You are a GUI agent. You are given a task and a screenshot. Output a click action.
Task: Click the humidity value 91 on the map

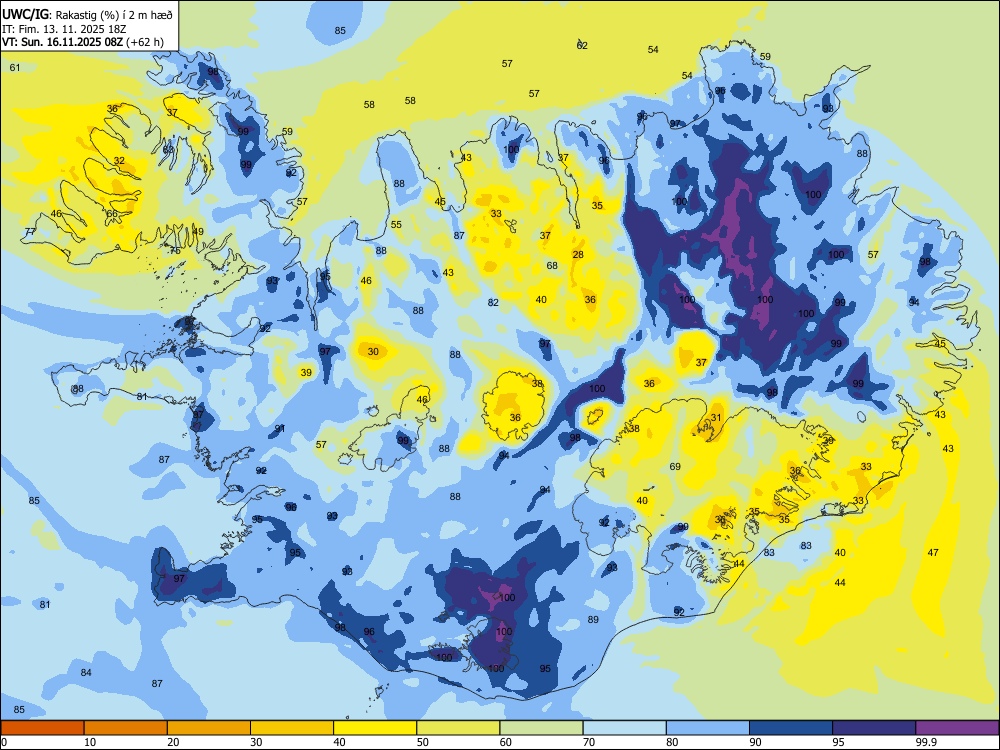[x=280, y=429]
